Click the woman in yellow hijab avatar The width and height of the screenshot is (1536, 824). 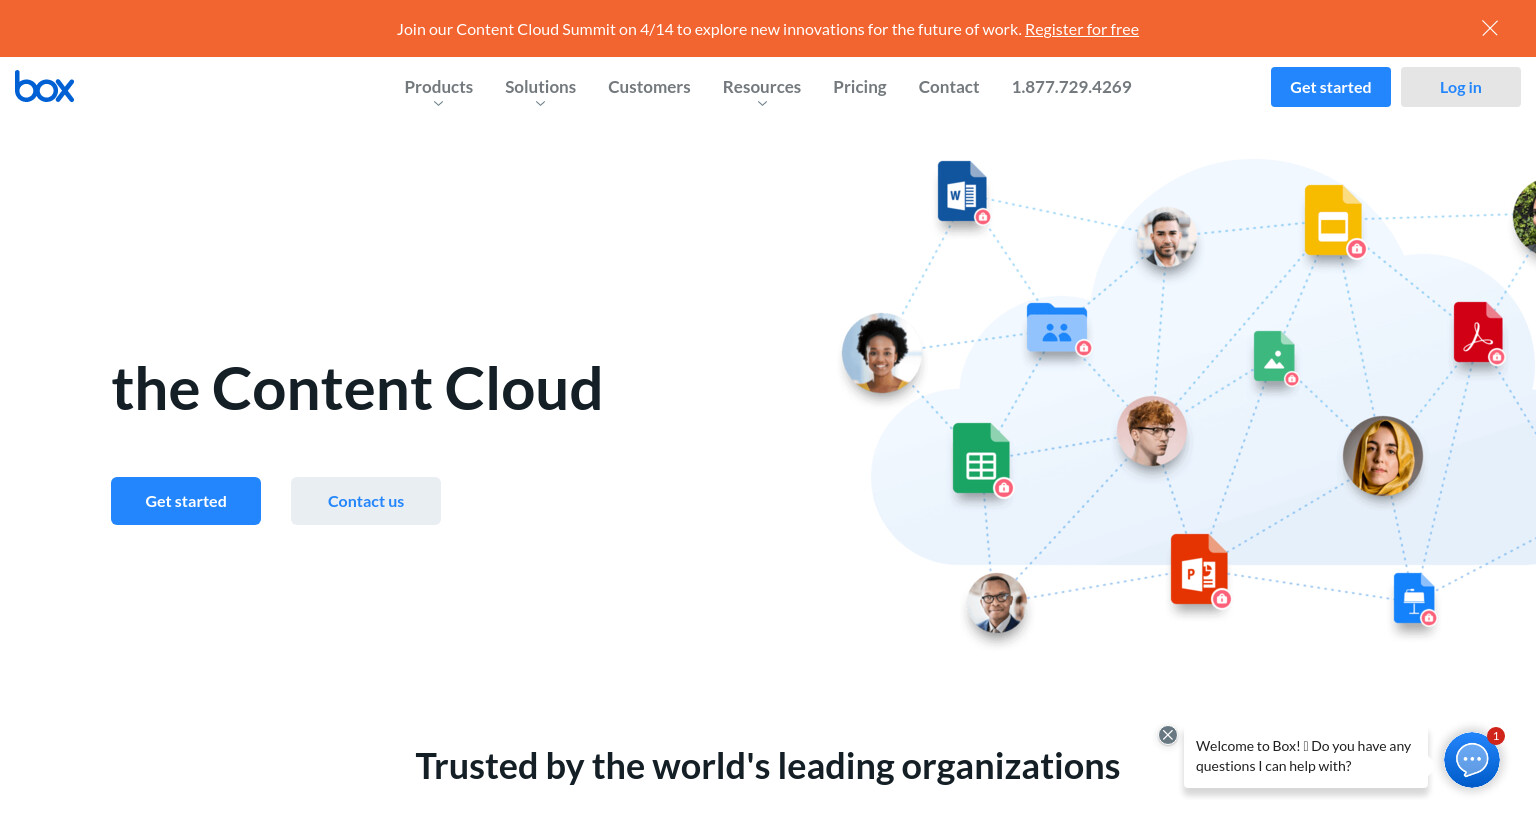coord(1383,456)
